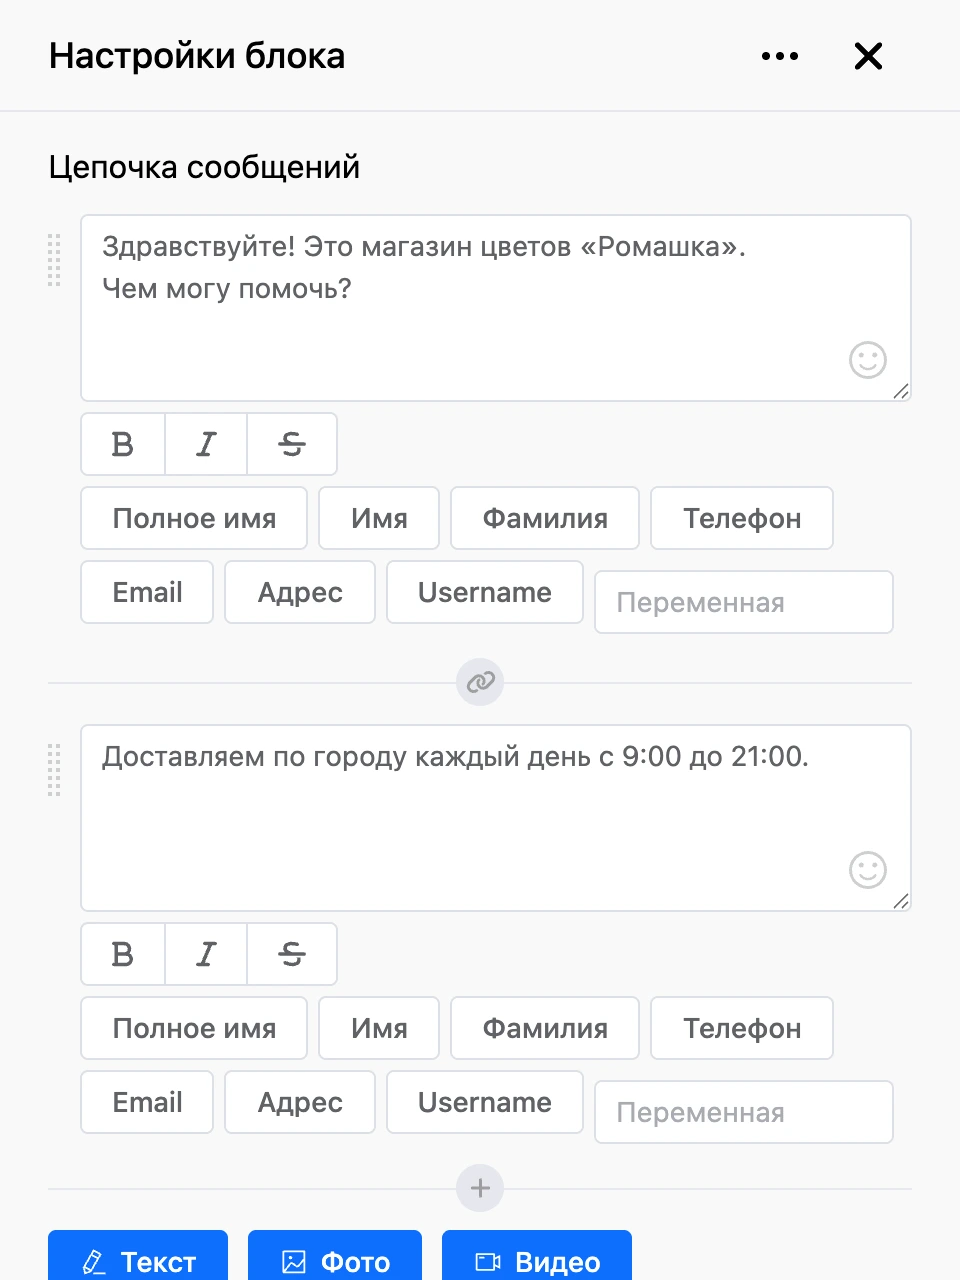Focus the Переменная field under the delivery message
This screenshot has width=960, height=1280.
point(744,1112)
